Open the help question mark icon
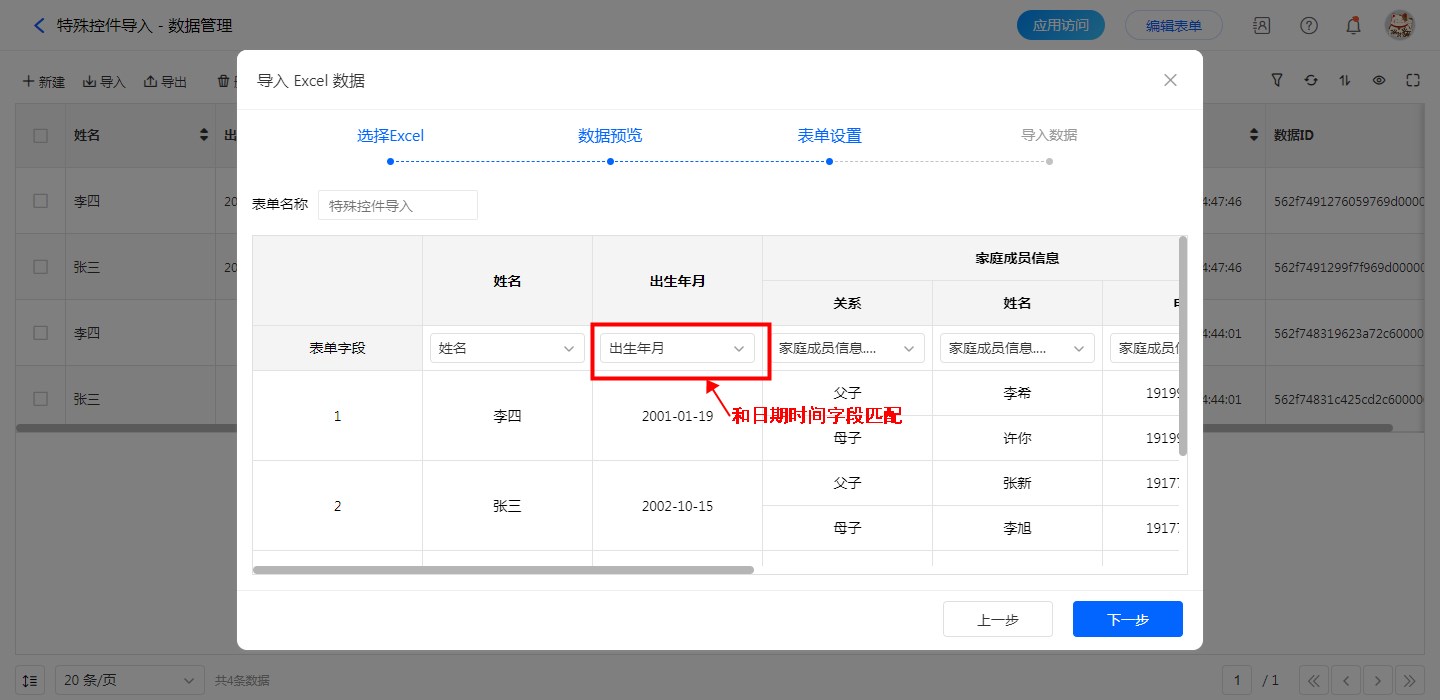1440x700 pixels. point(1308,26)
